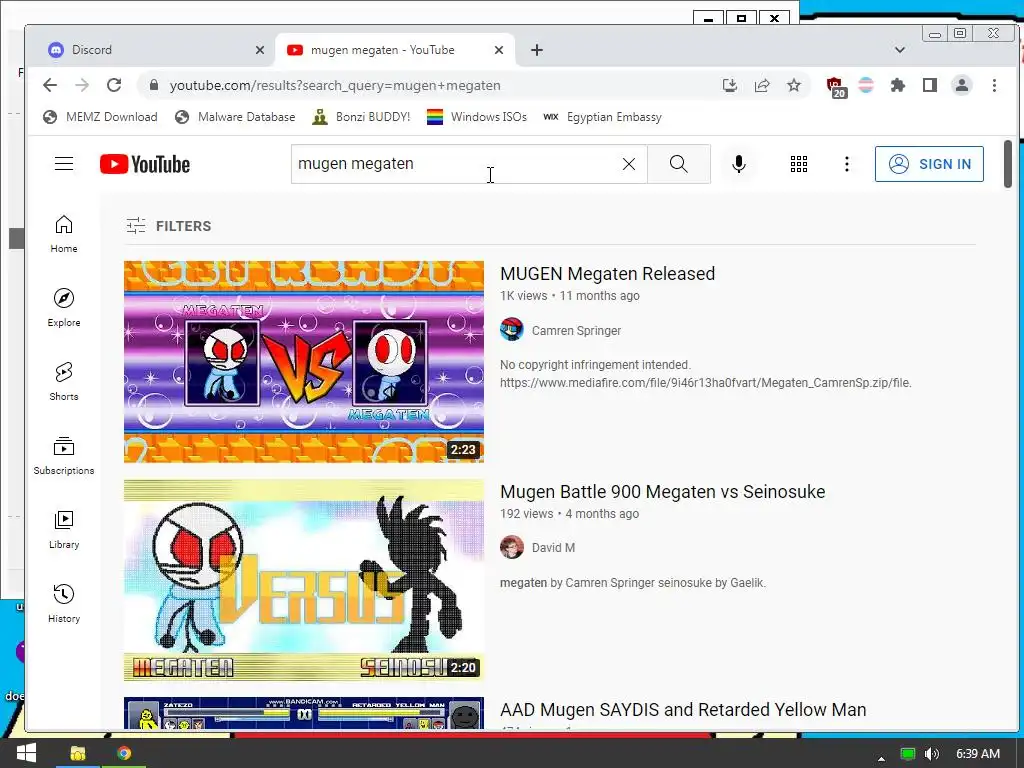Image resolution: width=1024 pixels, height=768 pixels.
Task: Open the striped circle extension icon
Action: point(866,85)
